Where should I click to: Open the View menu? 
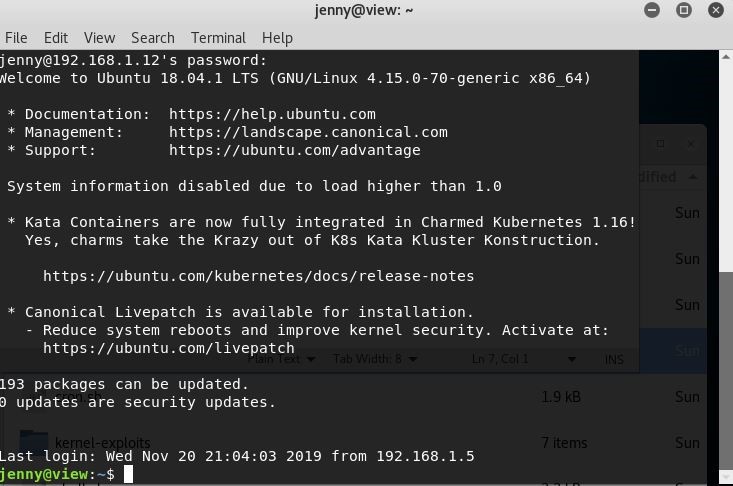[99, 38]
